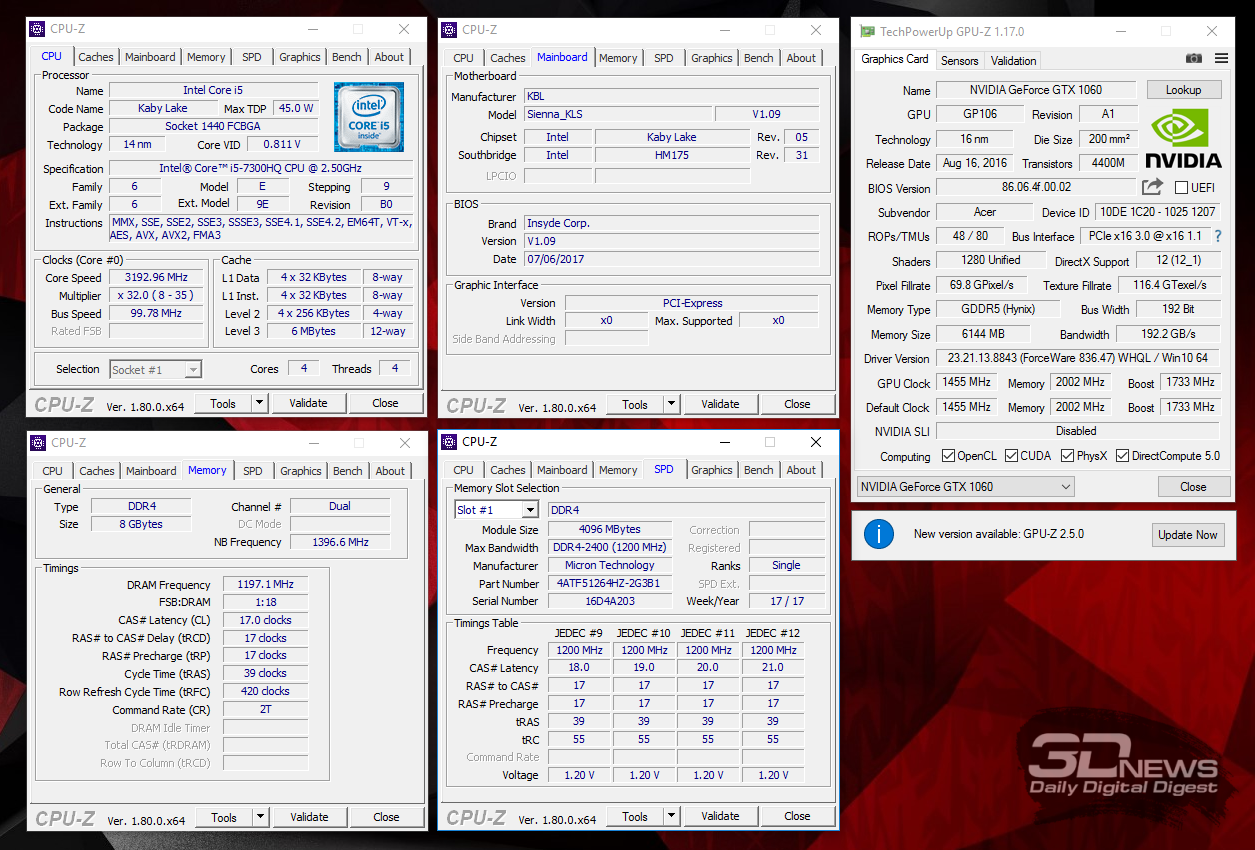This screenshot has width=1255, height=850.
Task: Open About tab in CPU-Z Memory window
Action: coord(390,471)
